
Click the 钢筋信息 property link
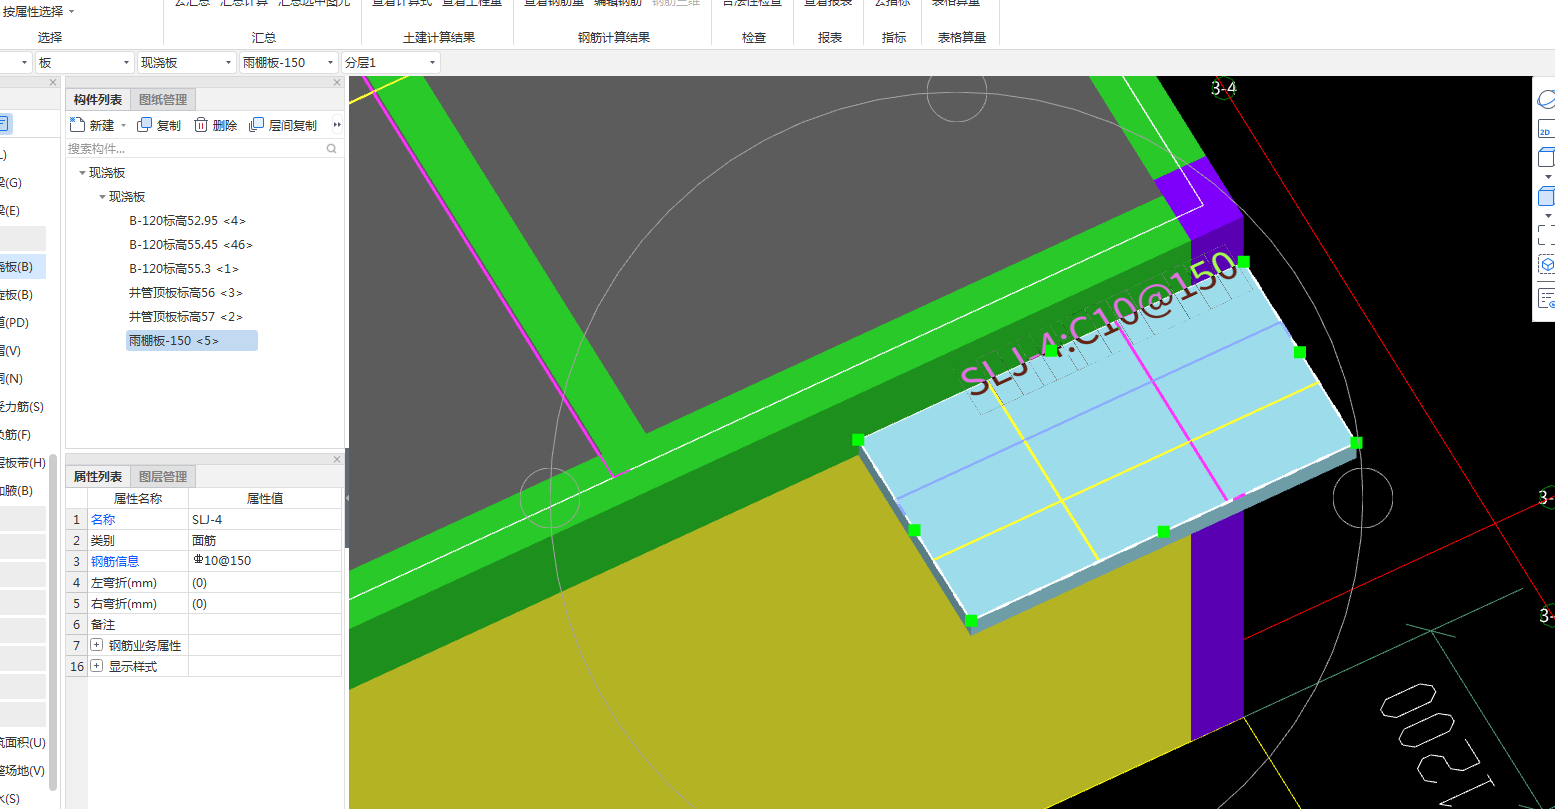(x=115, y=561)
